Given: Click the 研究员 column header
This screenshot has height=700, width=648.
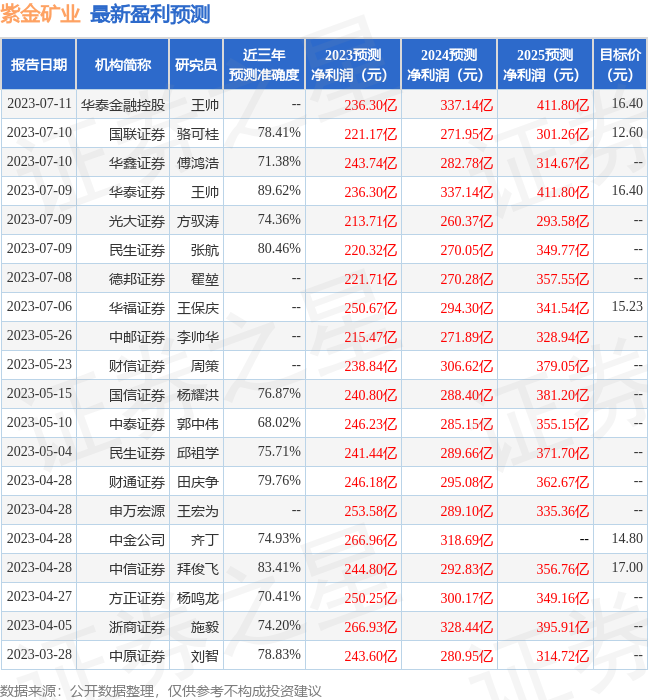Looking at the screenshot, I should (196, 64).
